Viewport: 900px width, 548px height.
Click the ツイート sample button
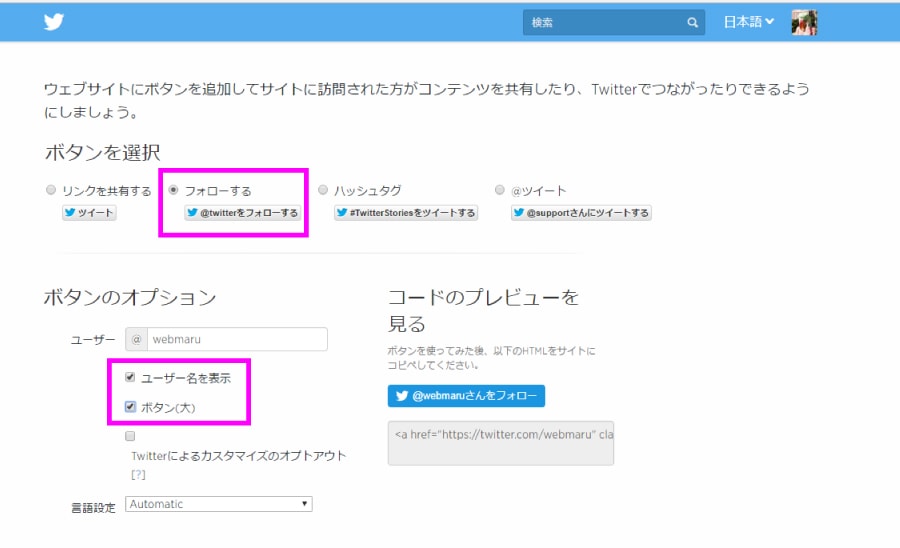click(89, 212)
